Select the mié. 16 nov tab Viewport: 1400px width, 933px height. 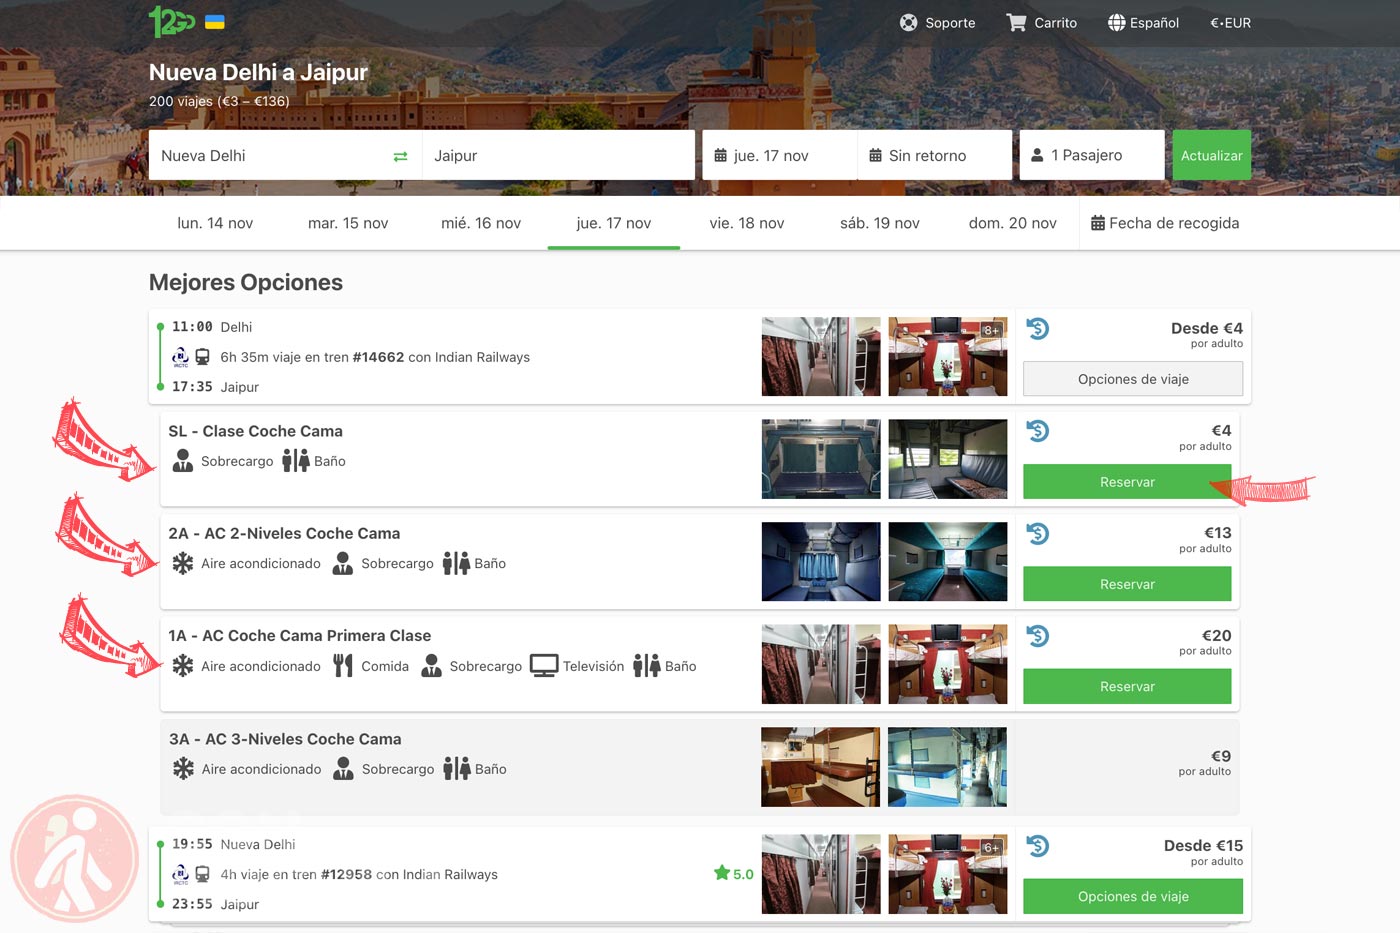(x=481, y=223)
